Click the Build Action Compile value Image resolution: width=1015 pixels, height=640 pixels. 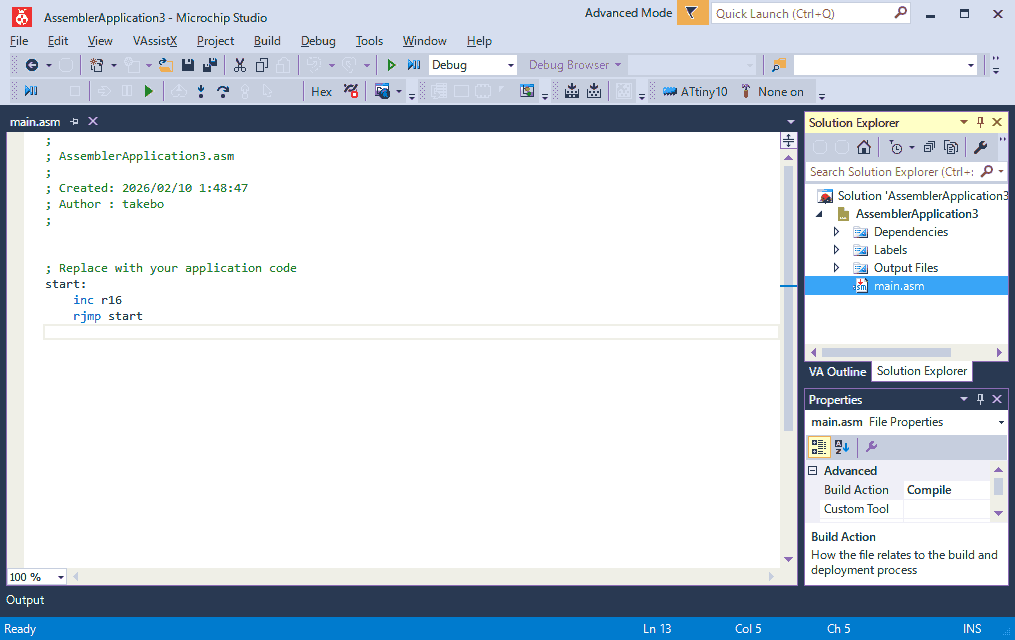click(x=946, y=490)
